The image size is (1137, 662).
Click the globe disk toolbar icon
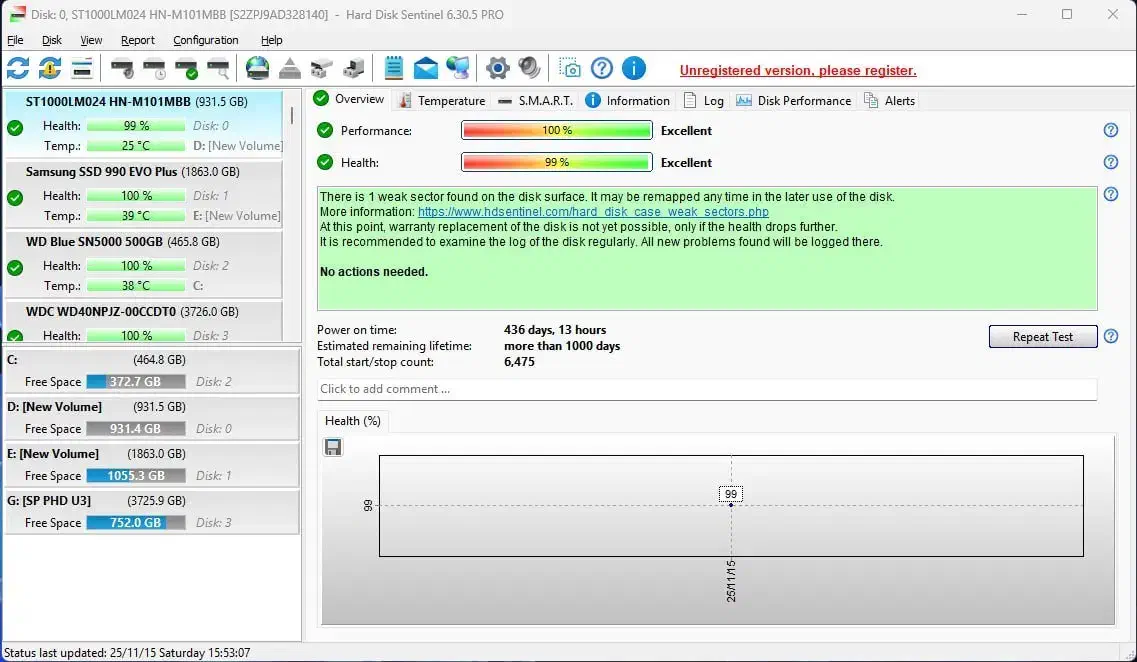point(257,68)
